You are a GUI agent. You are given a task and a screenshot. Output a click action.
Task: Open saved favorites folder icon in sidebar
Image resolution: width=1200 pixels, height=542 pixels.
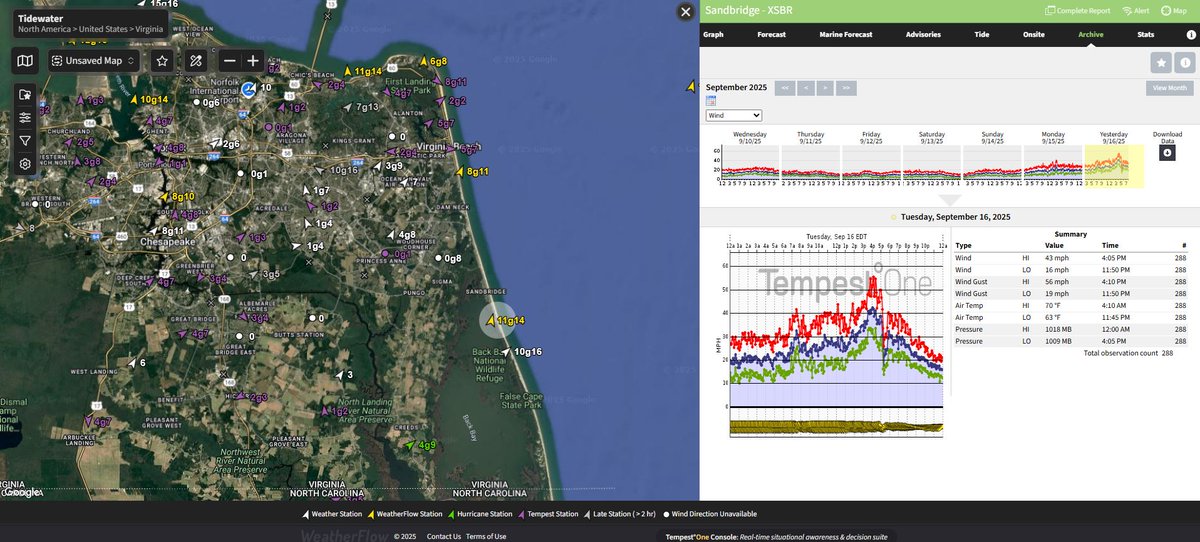25,95
